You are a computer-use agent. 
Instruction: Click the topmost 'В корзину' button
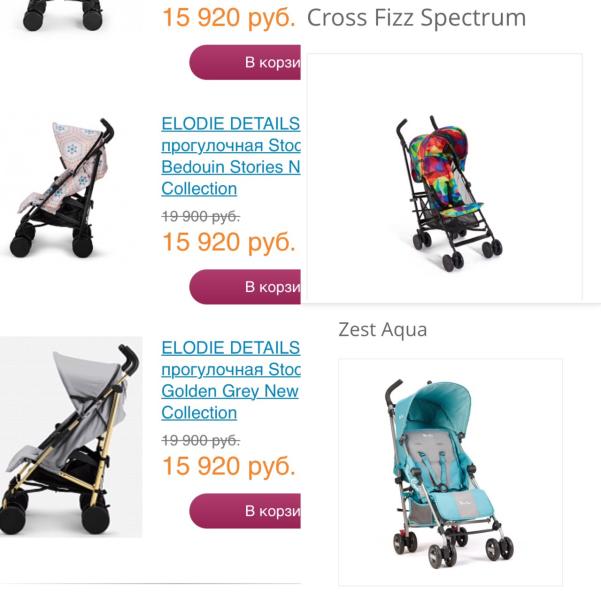click(x=246, y=62)
